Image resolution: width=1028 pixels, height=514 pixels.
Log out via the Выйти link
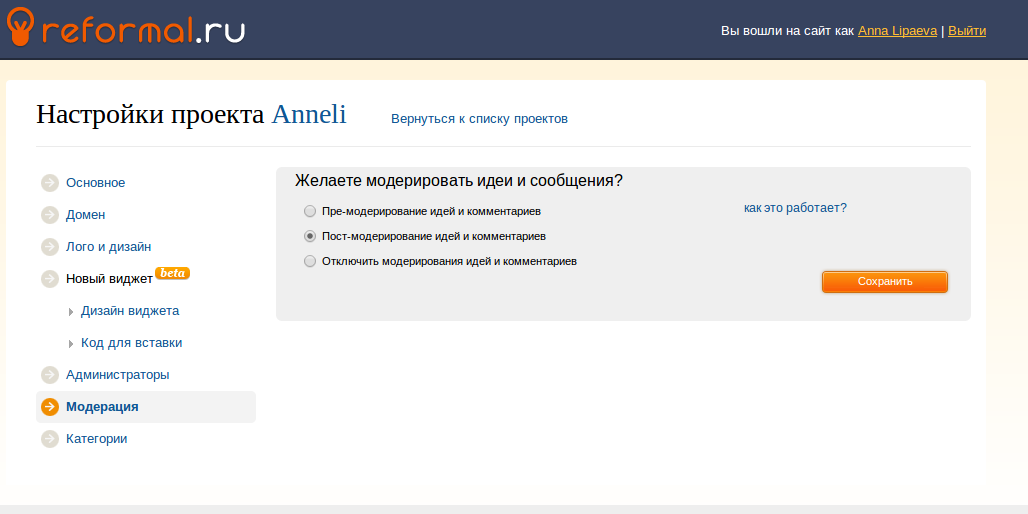(x=966, y=31)
